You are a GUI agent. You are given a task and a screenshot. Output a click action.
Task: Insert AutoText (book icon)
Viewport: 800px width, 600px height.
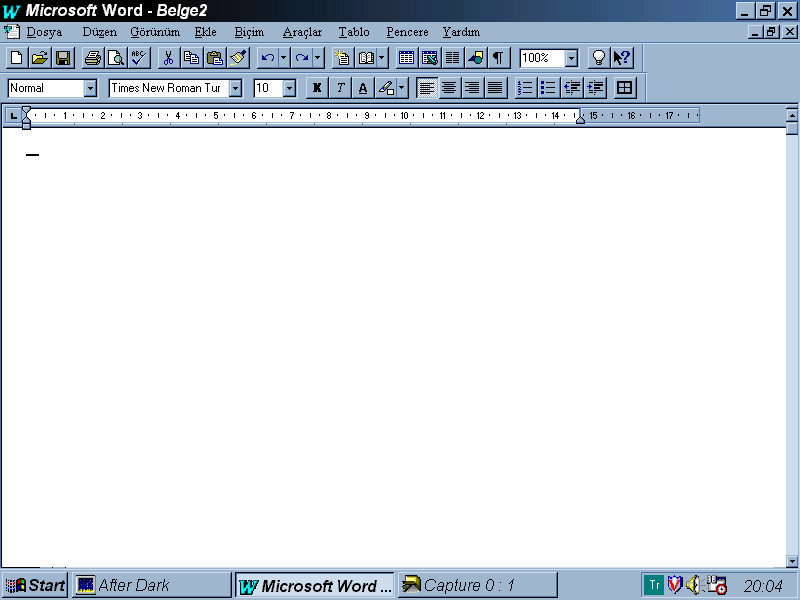(x=366, y=58)
